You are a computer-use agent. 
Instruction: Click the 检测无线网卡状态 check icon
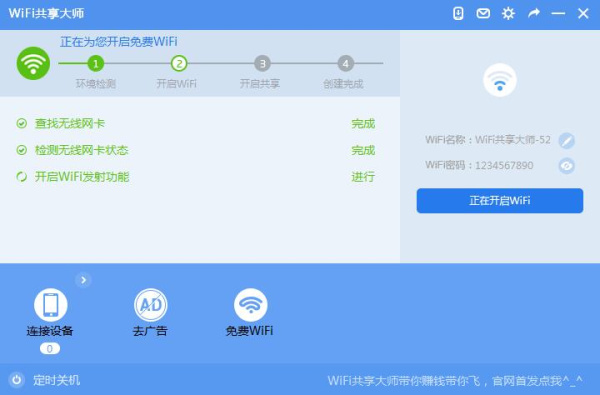(21, 150)
